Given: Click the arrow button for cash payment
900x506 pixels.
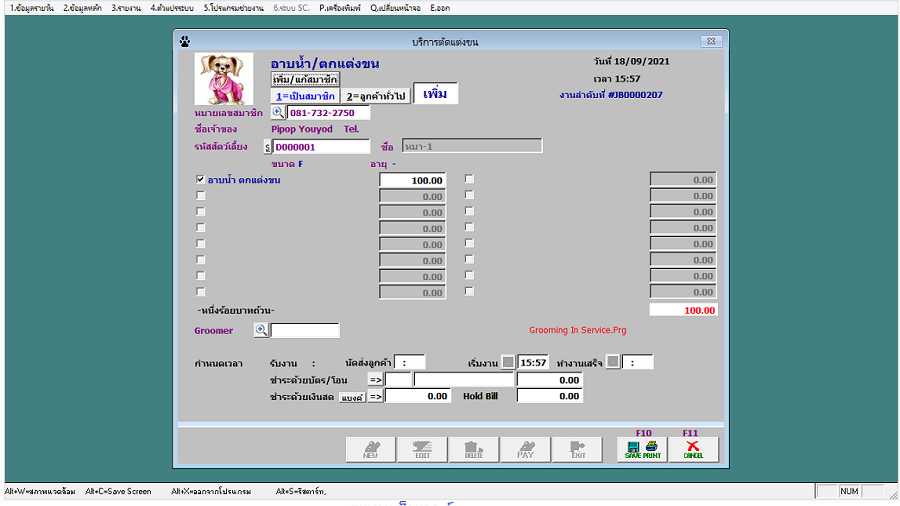Looking at the screenshot, I should pyautogui.click(x=375, y=397).
